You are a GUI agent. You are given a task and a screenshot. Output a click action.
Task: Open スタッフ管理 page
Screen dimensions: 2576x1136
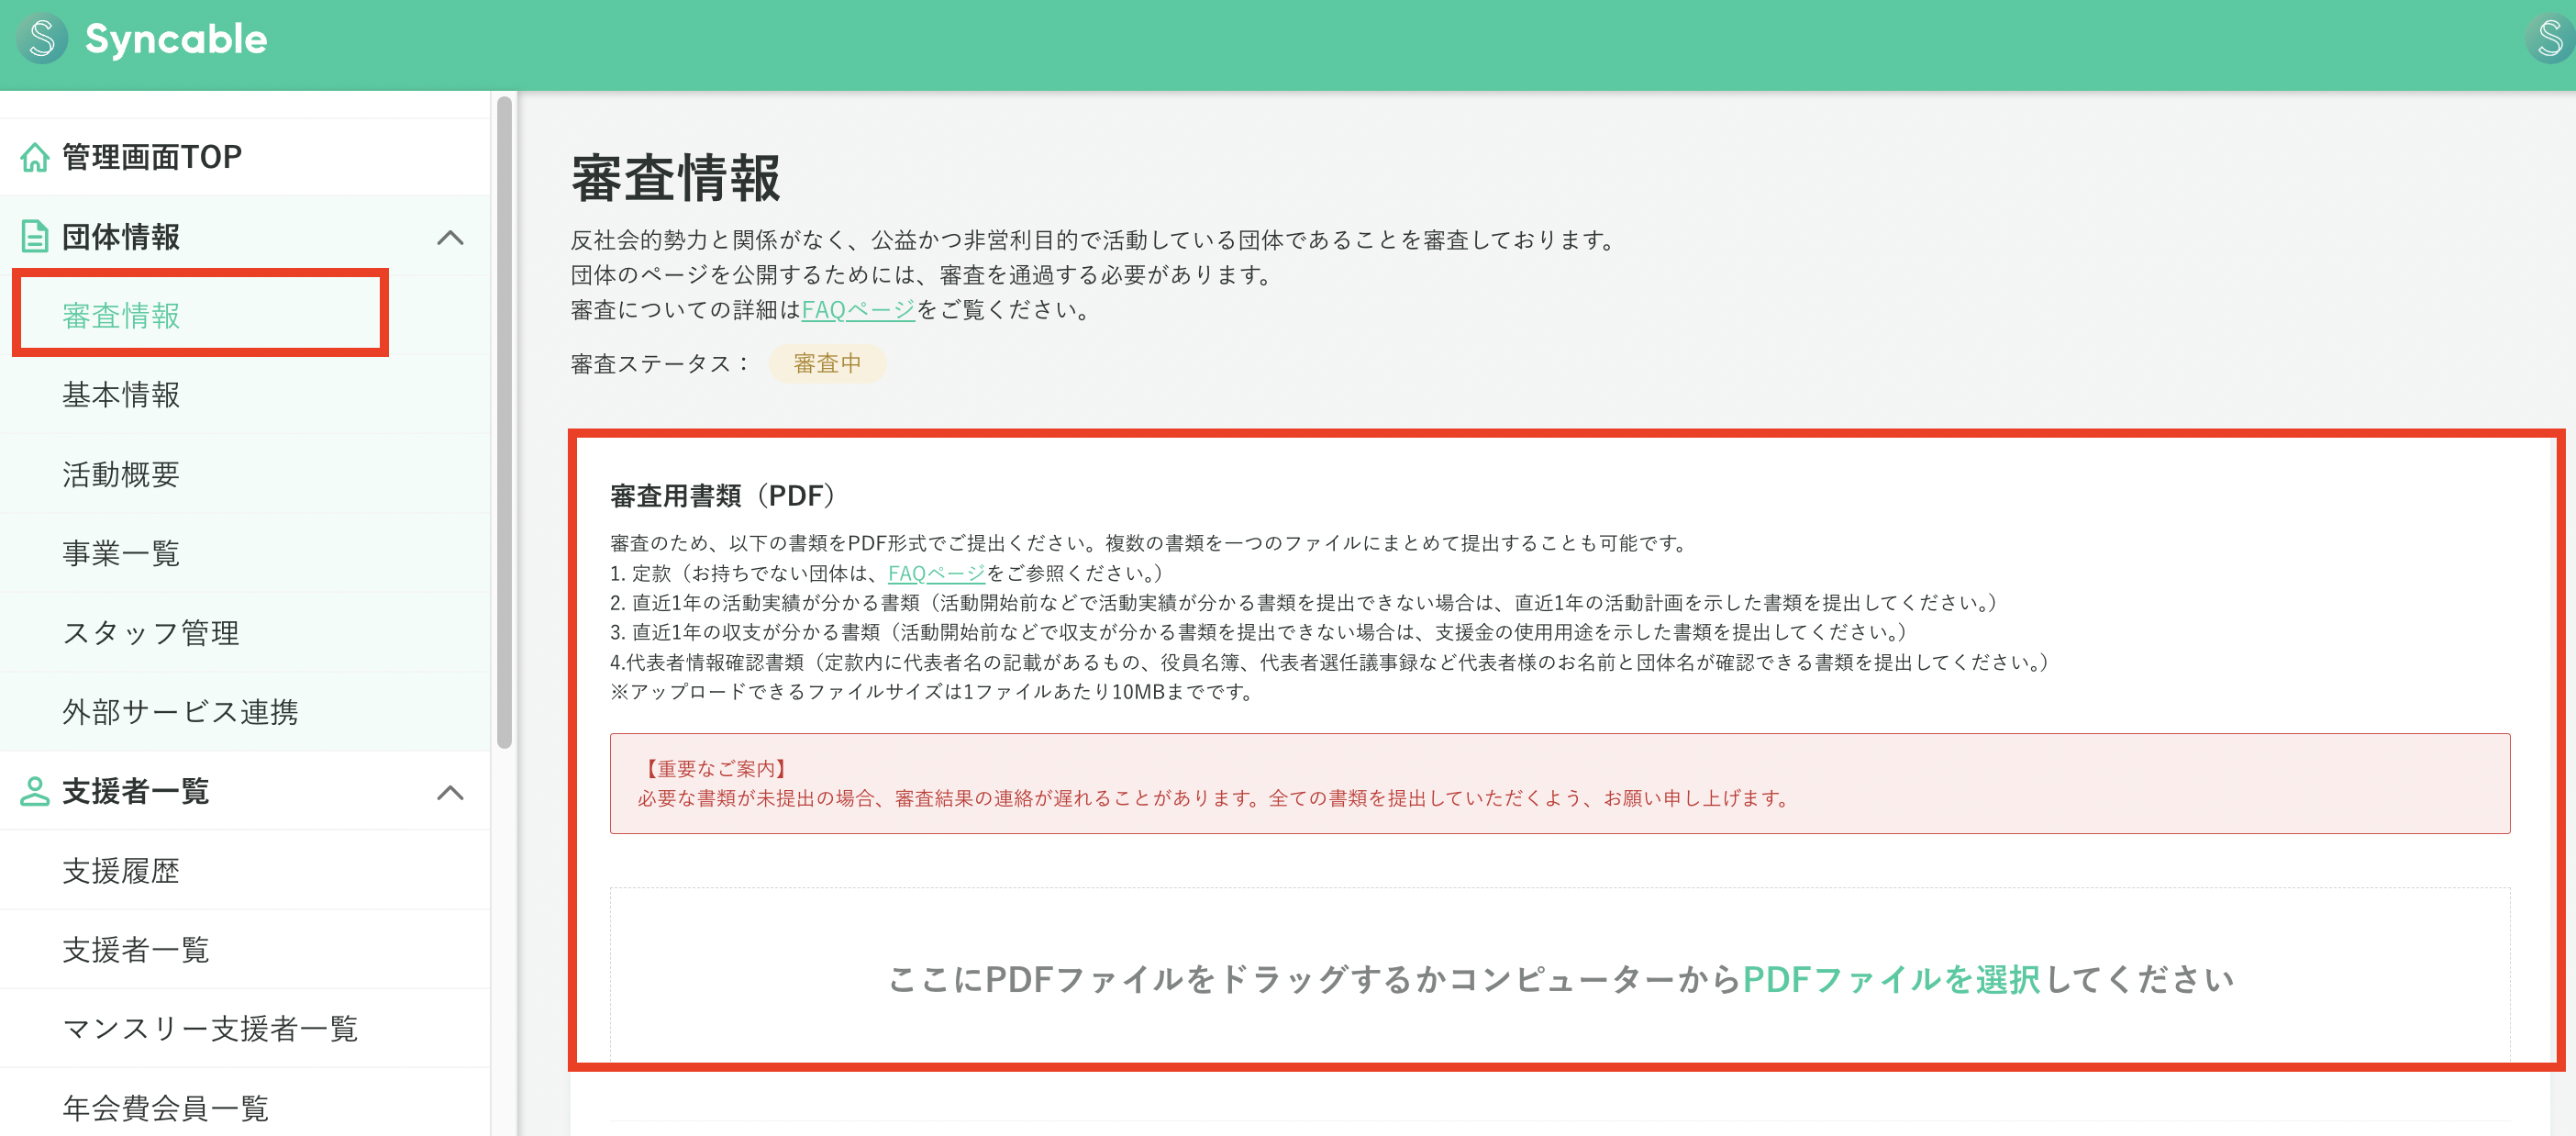[150, 632]
